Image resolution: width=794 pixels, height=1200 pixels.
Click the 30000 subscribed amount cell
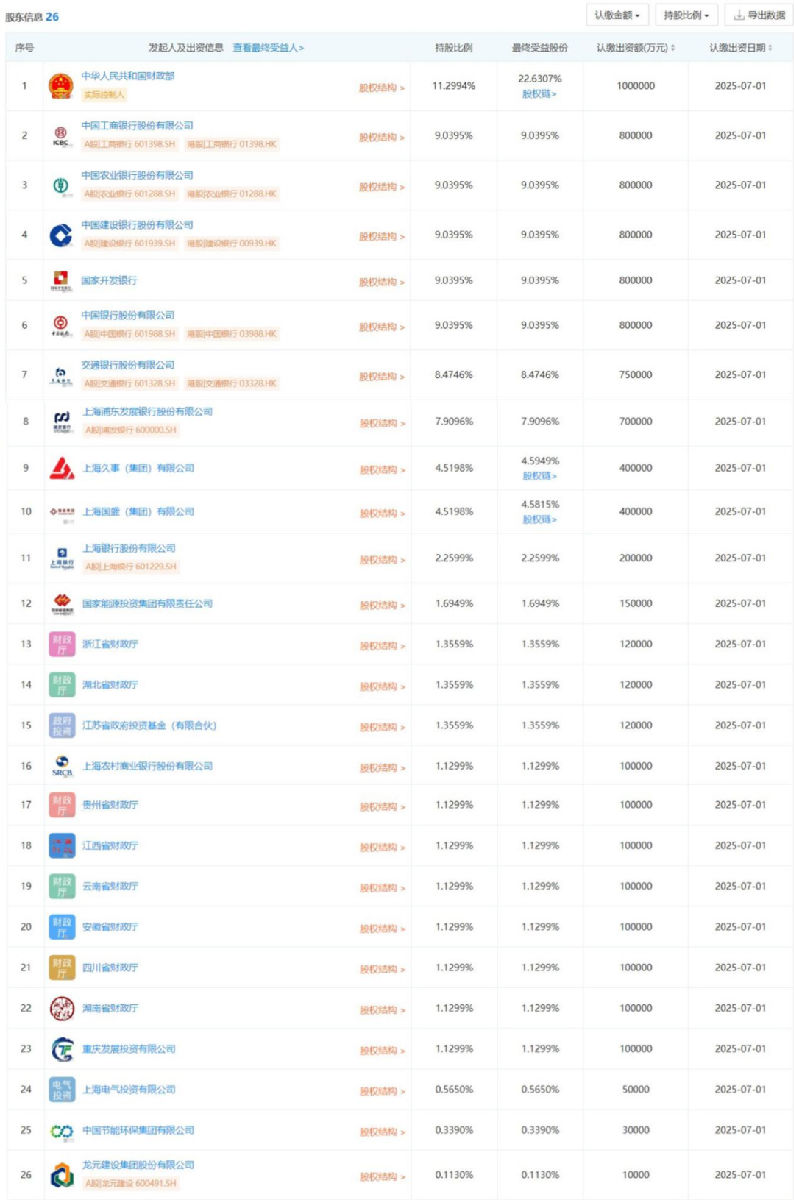(636, 1131)
